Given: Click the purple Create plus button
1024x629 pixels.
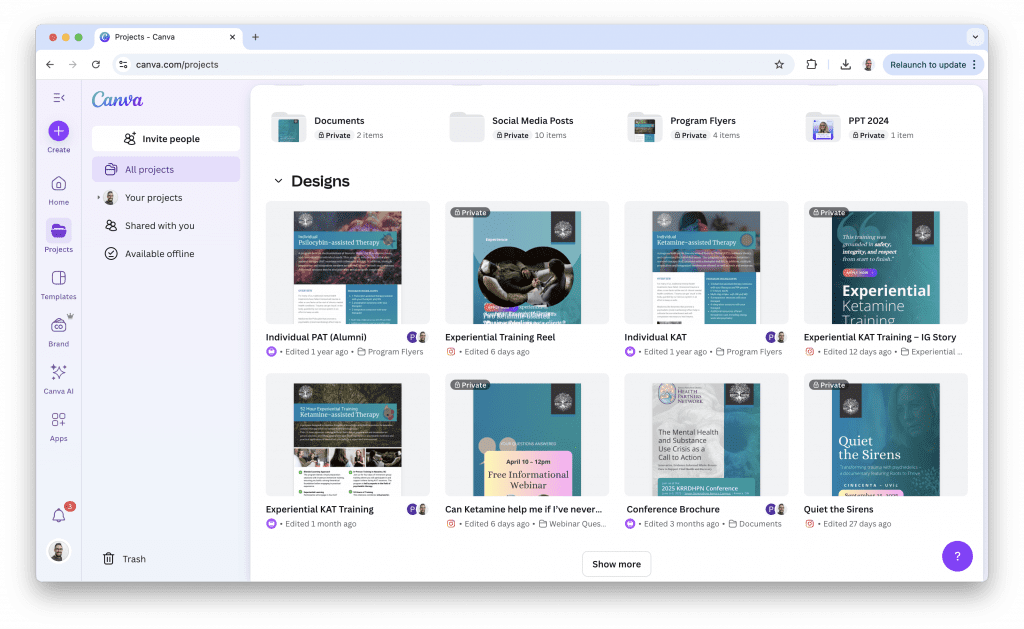Looking at the screenshot, I should 58,131.
